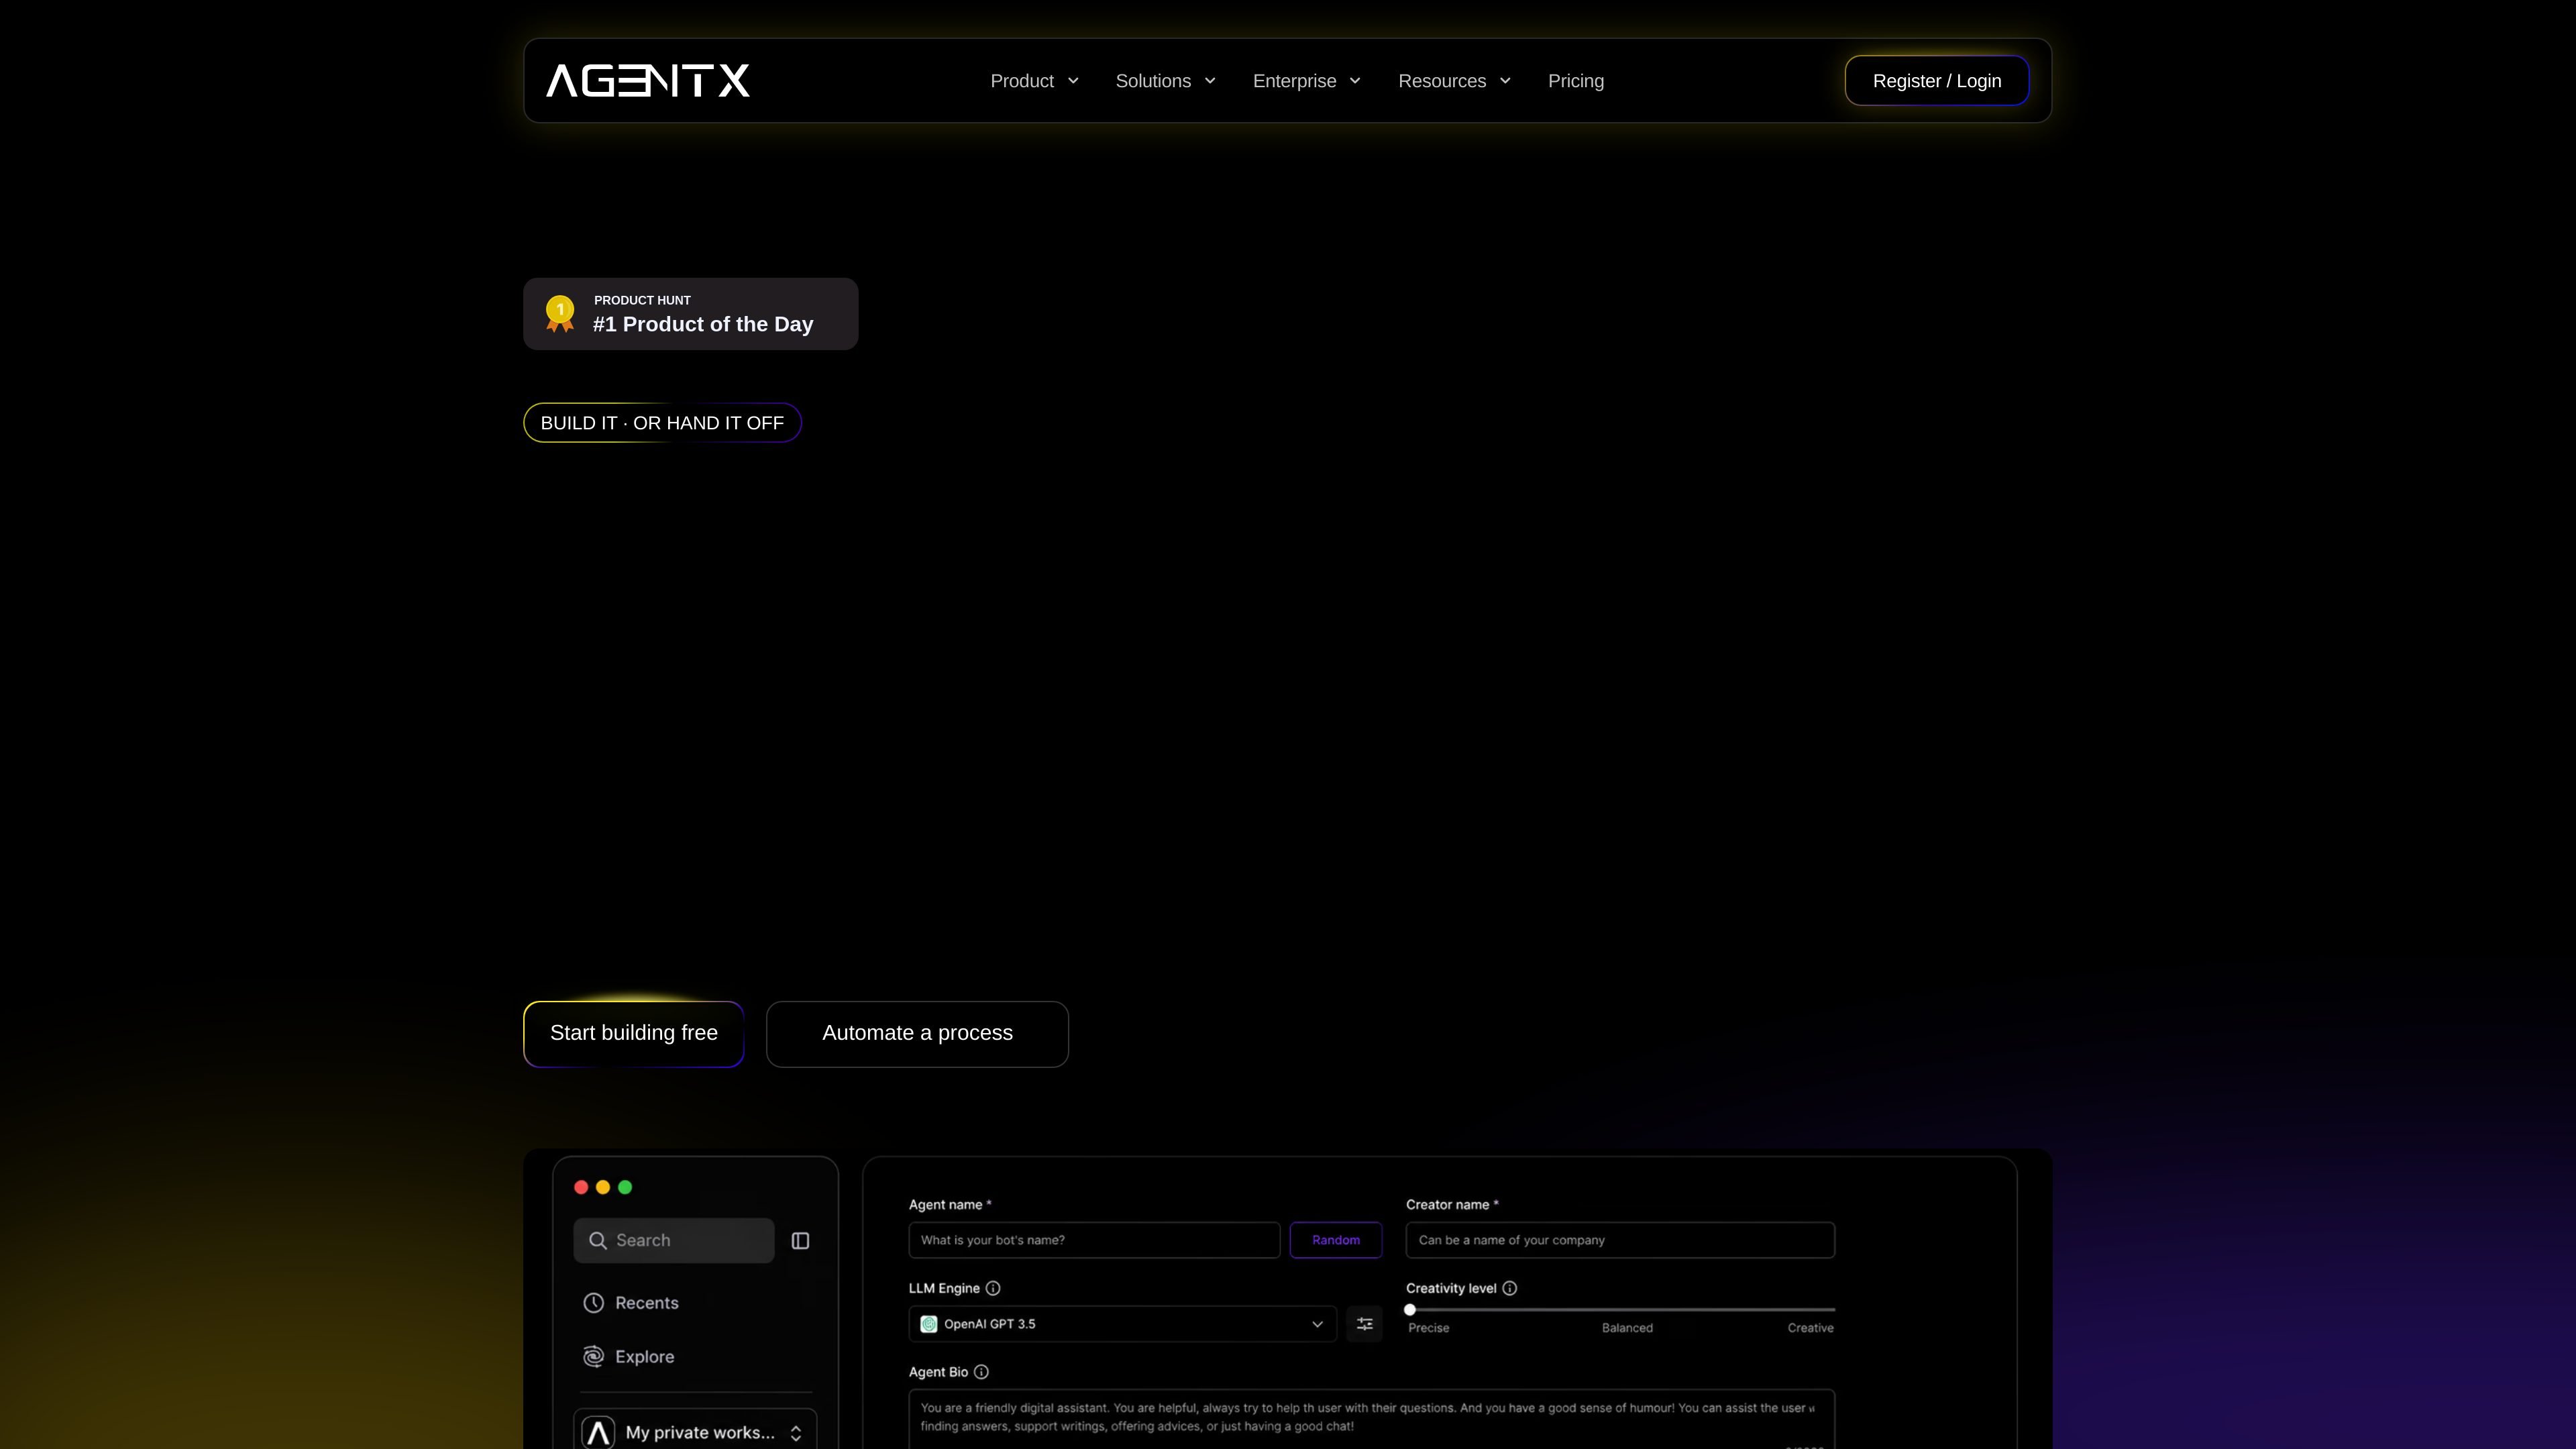Open LLM Engine info tooltip icon
Viewport: 2576px width, 1449px height.
tap(993, 1288)
